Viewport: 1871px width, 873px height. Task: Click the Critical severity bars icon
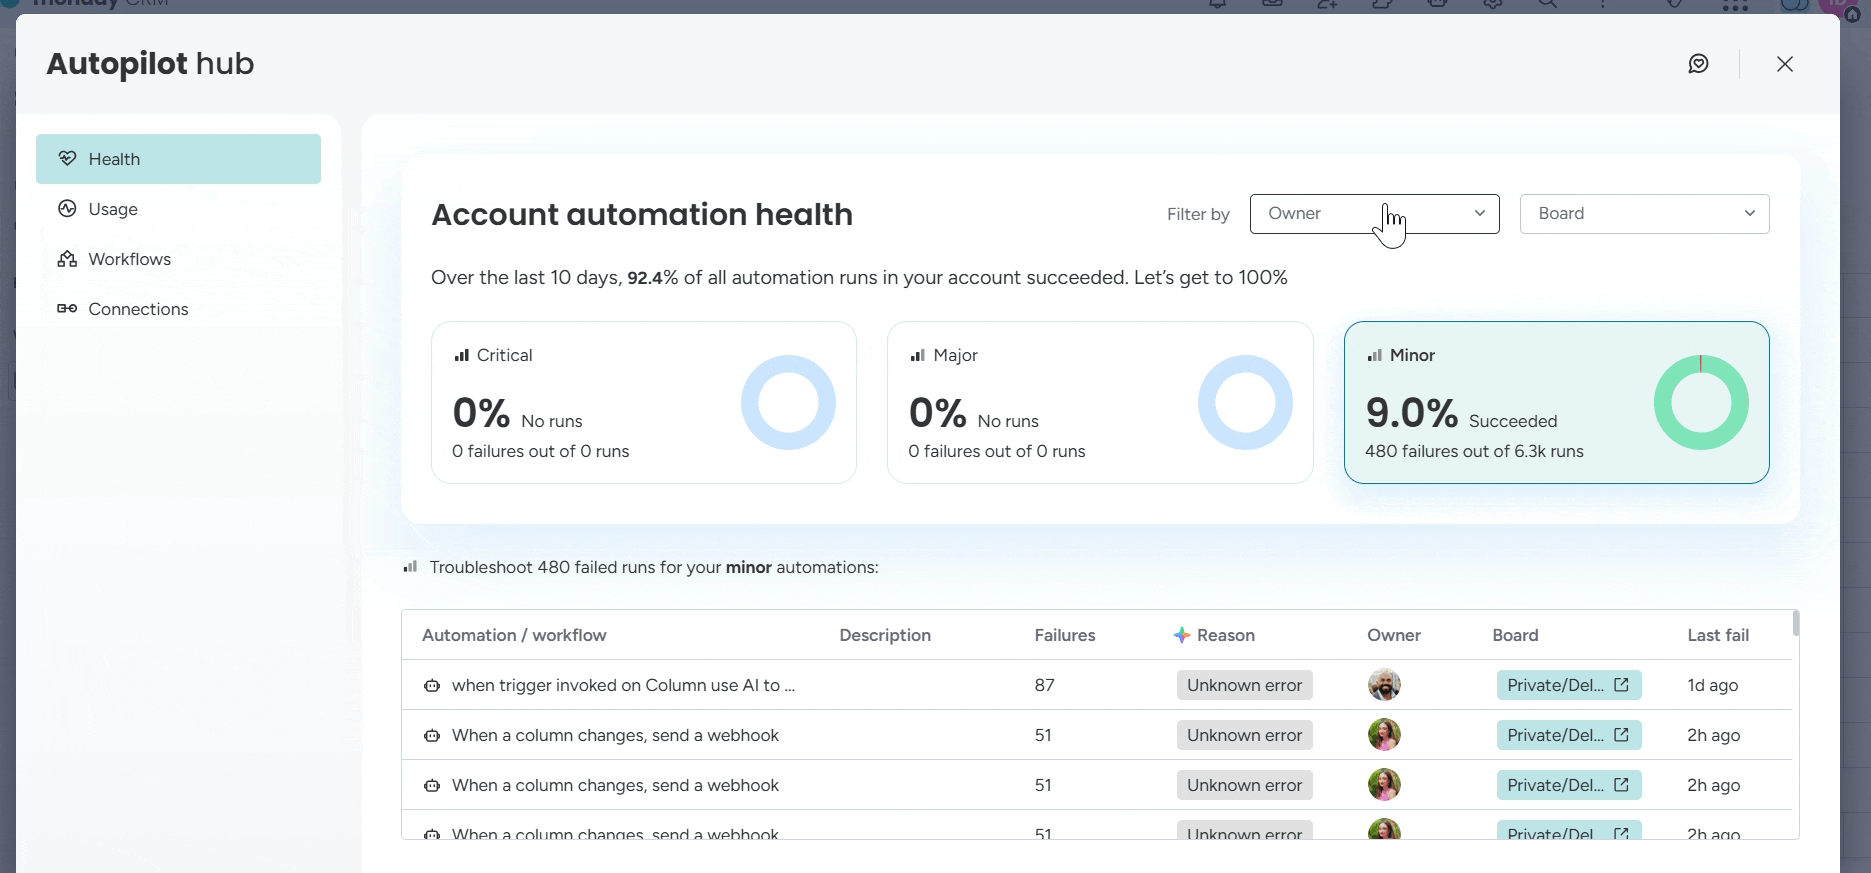click(462, 355)
